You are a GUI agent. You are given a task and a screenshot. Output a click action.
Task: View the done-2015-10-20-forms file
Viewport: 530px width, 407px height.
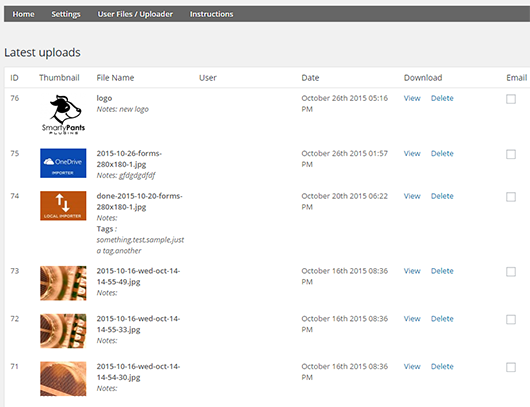pos(412,196)
